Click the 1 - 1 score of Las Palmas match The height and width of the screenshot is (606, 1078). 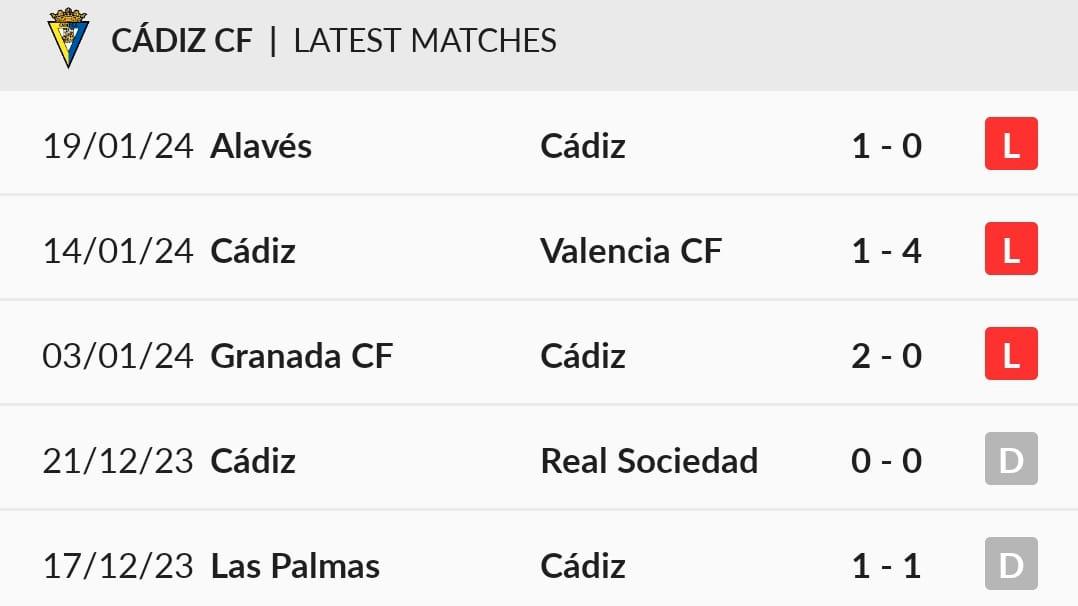point(886,566)
